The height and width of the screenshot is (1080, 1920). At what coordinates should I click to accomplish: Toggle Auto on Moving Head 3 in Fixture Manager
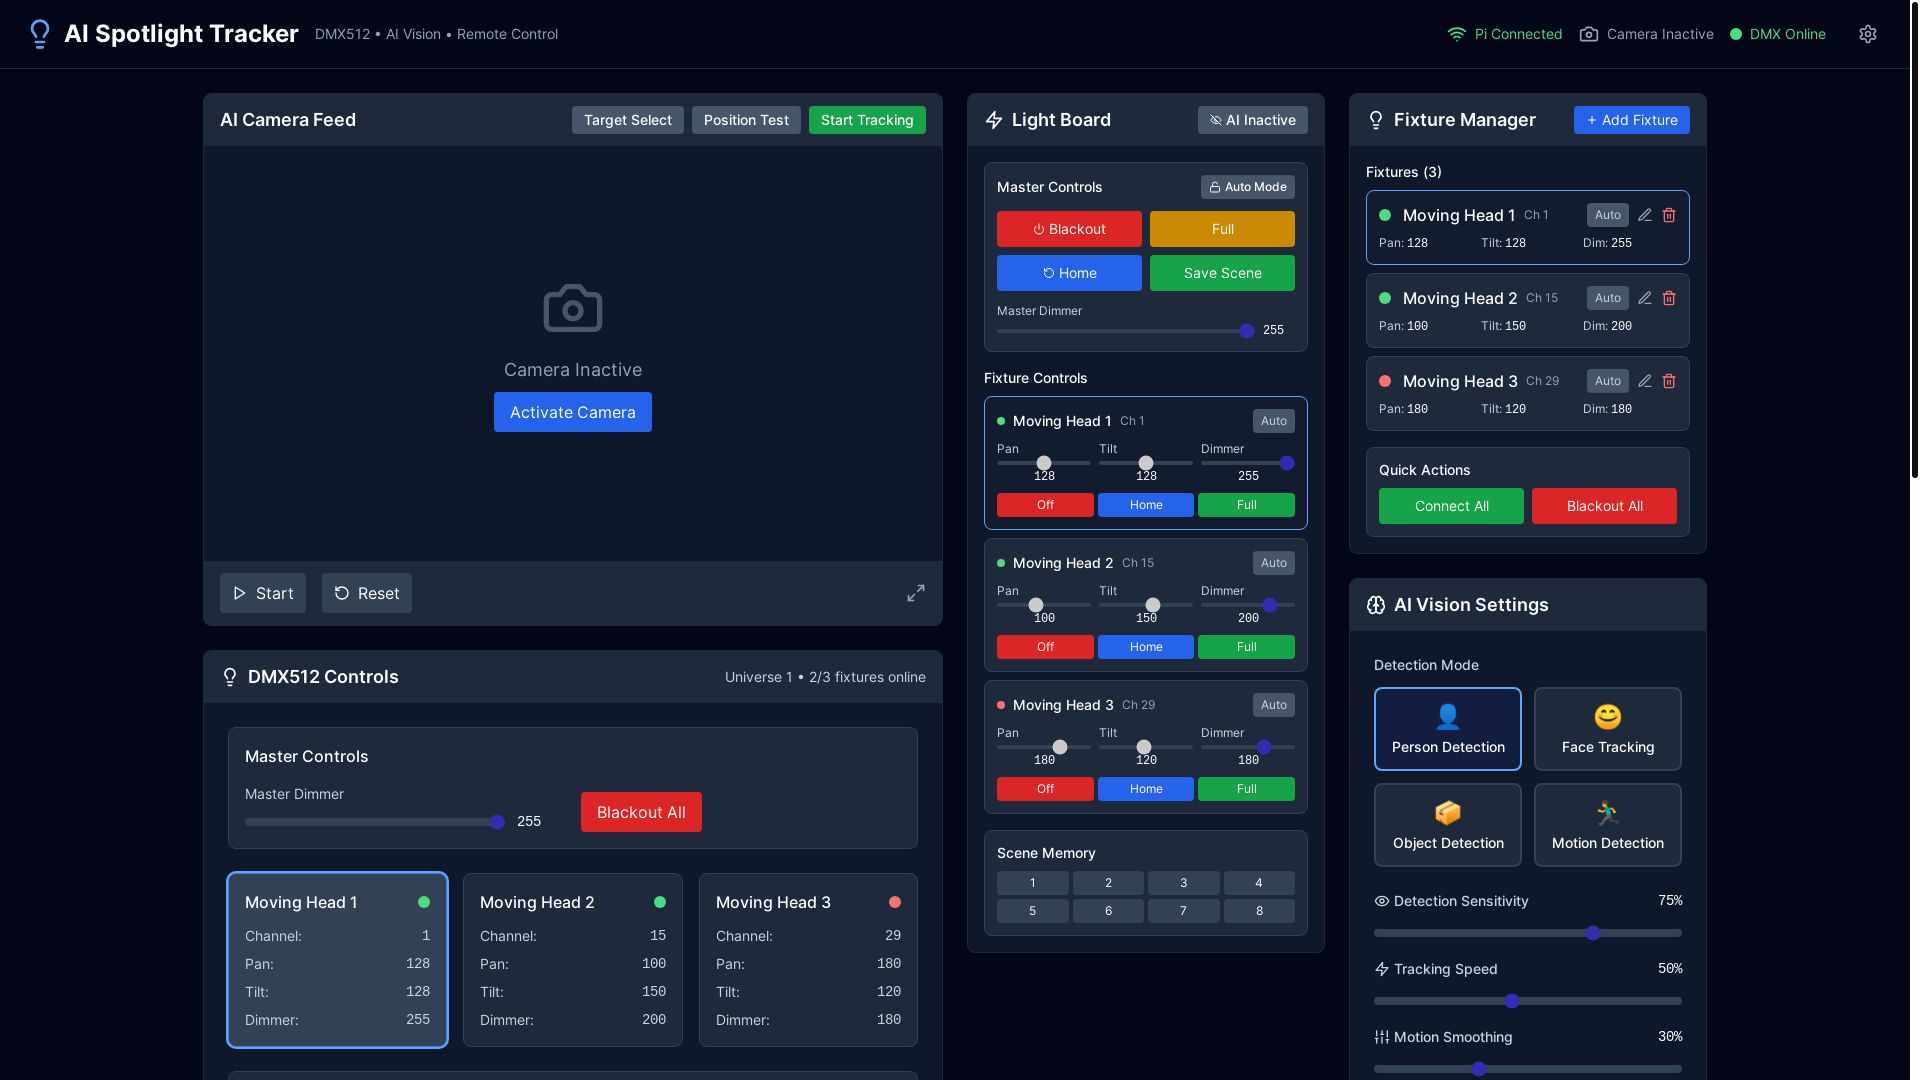[1607, 381]
